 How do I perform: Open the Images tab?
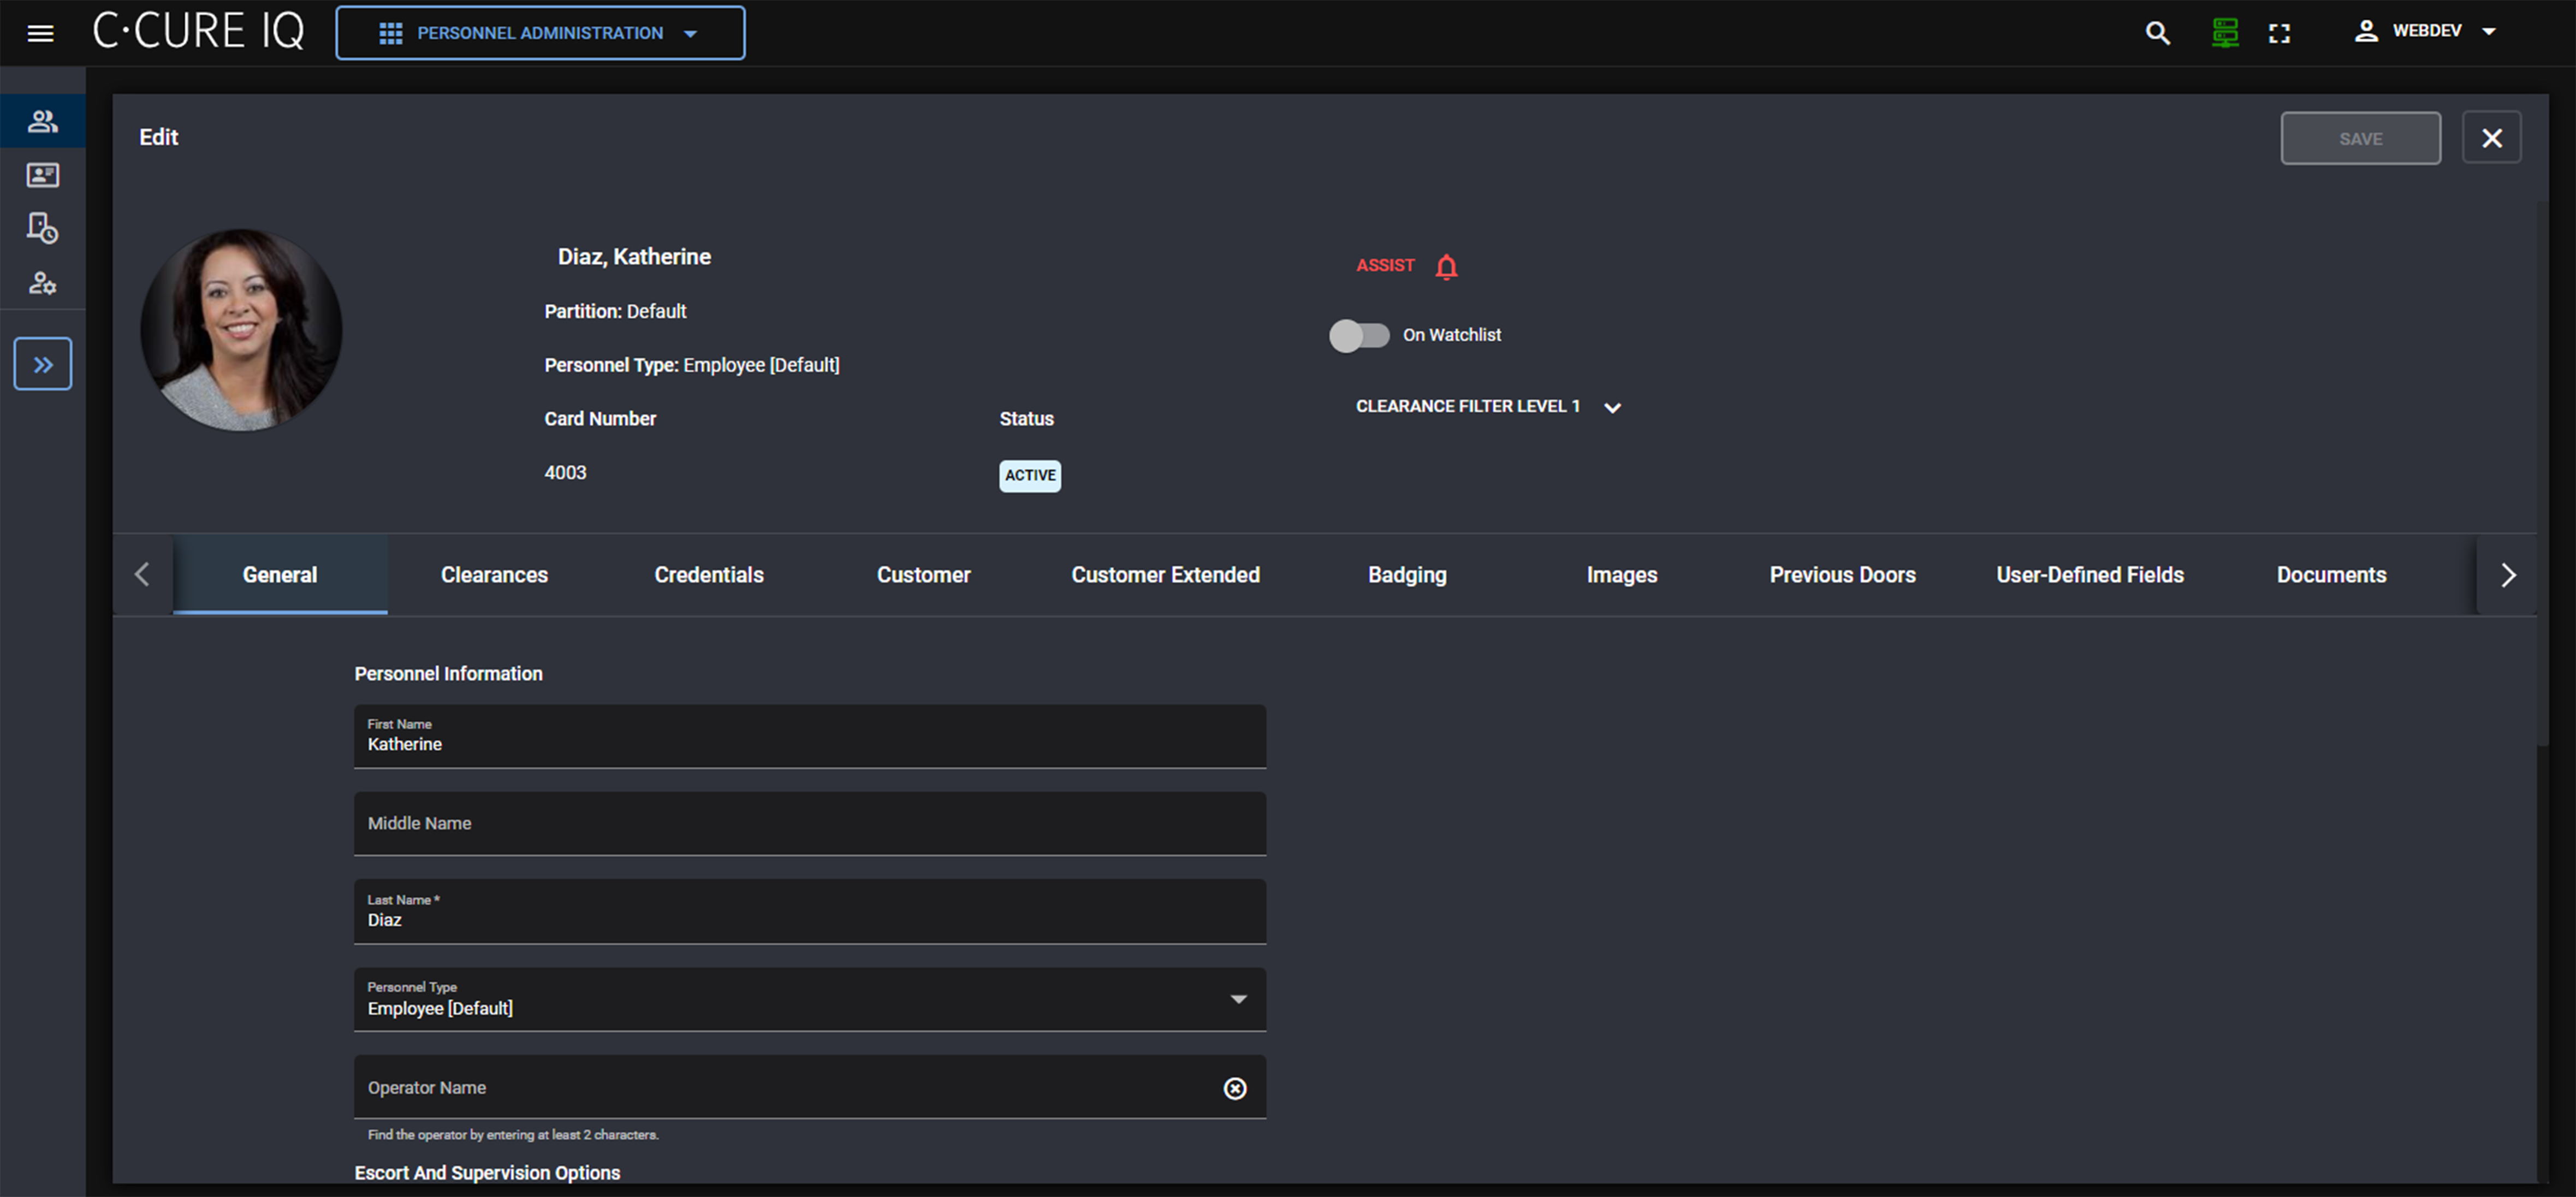click(x=1621, y=574)
